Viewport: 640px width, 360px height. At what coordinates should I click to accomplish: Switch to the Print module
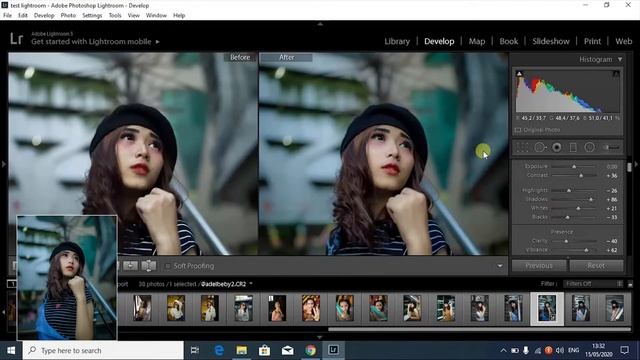click(592, 41)
